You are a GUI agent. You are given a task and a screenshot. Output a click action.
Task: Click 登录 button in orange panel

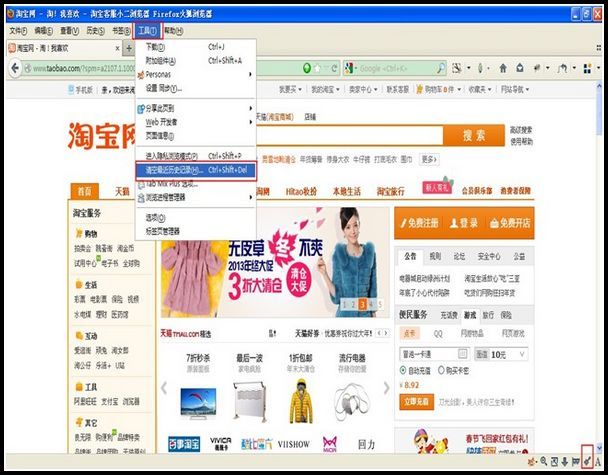click(x=463, y=223)
